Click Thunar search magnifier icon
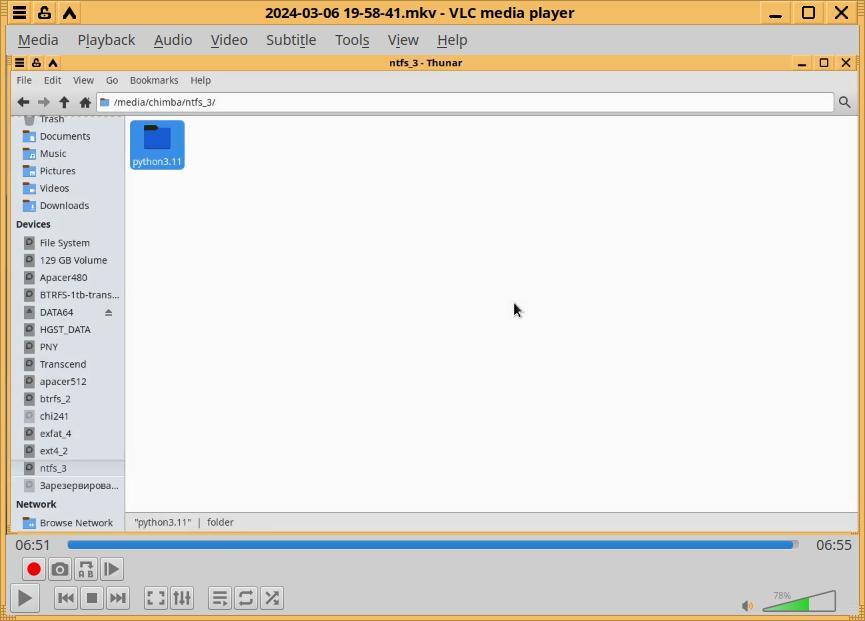 click(x=844, y=102)
